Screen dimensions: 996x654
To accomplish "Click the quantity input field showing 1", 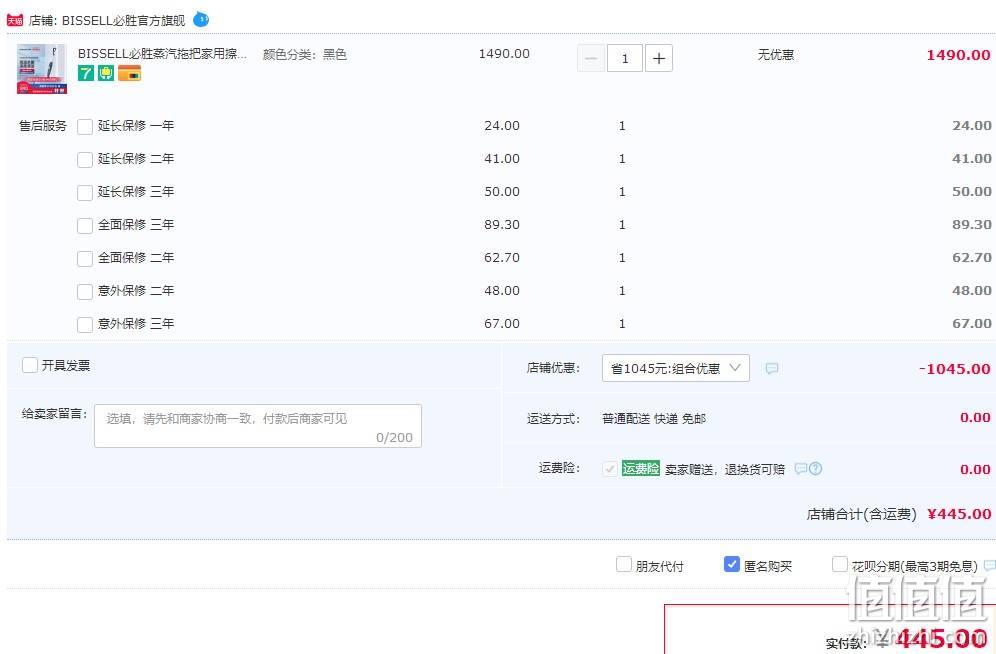I will pyautogui.click(x=625, y=58).
